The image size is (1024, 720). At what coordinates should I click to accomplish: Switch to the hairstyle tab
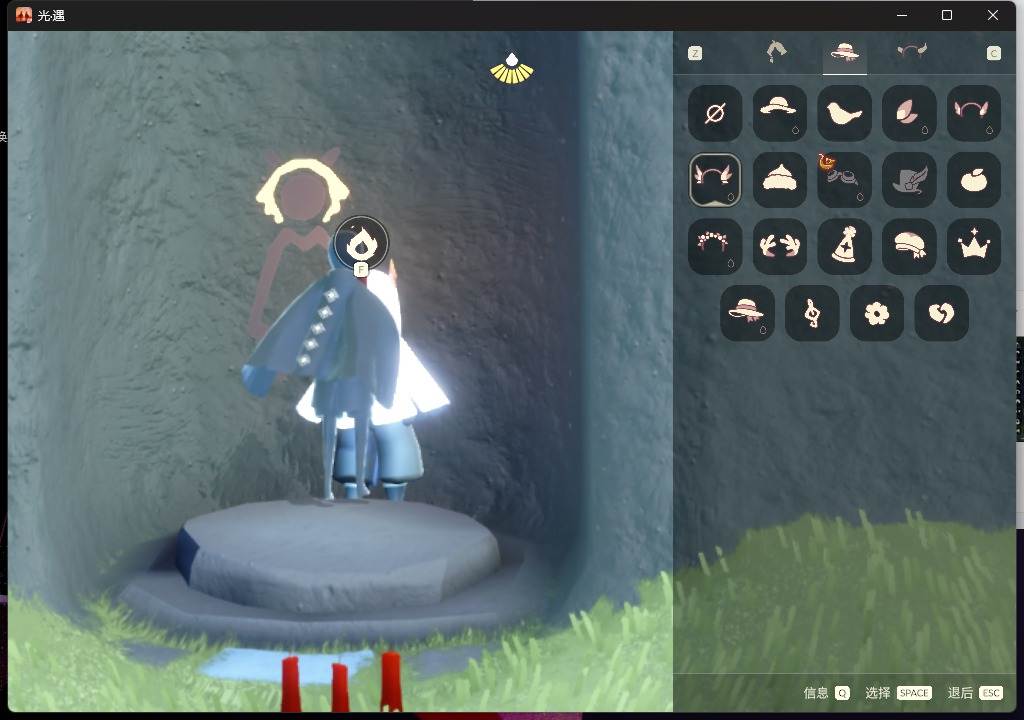click(776, 52)
